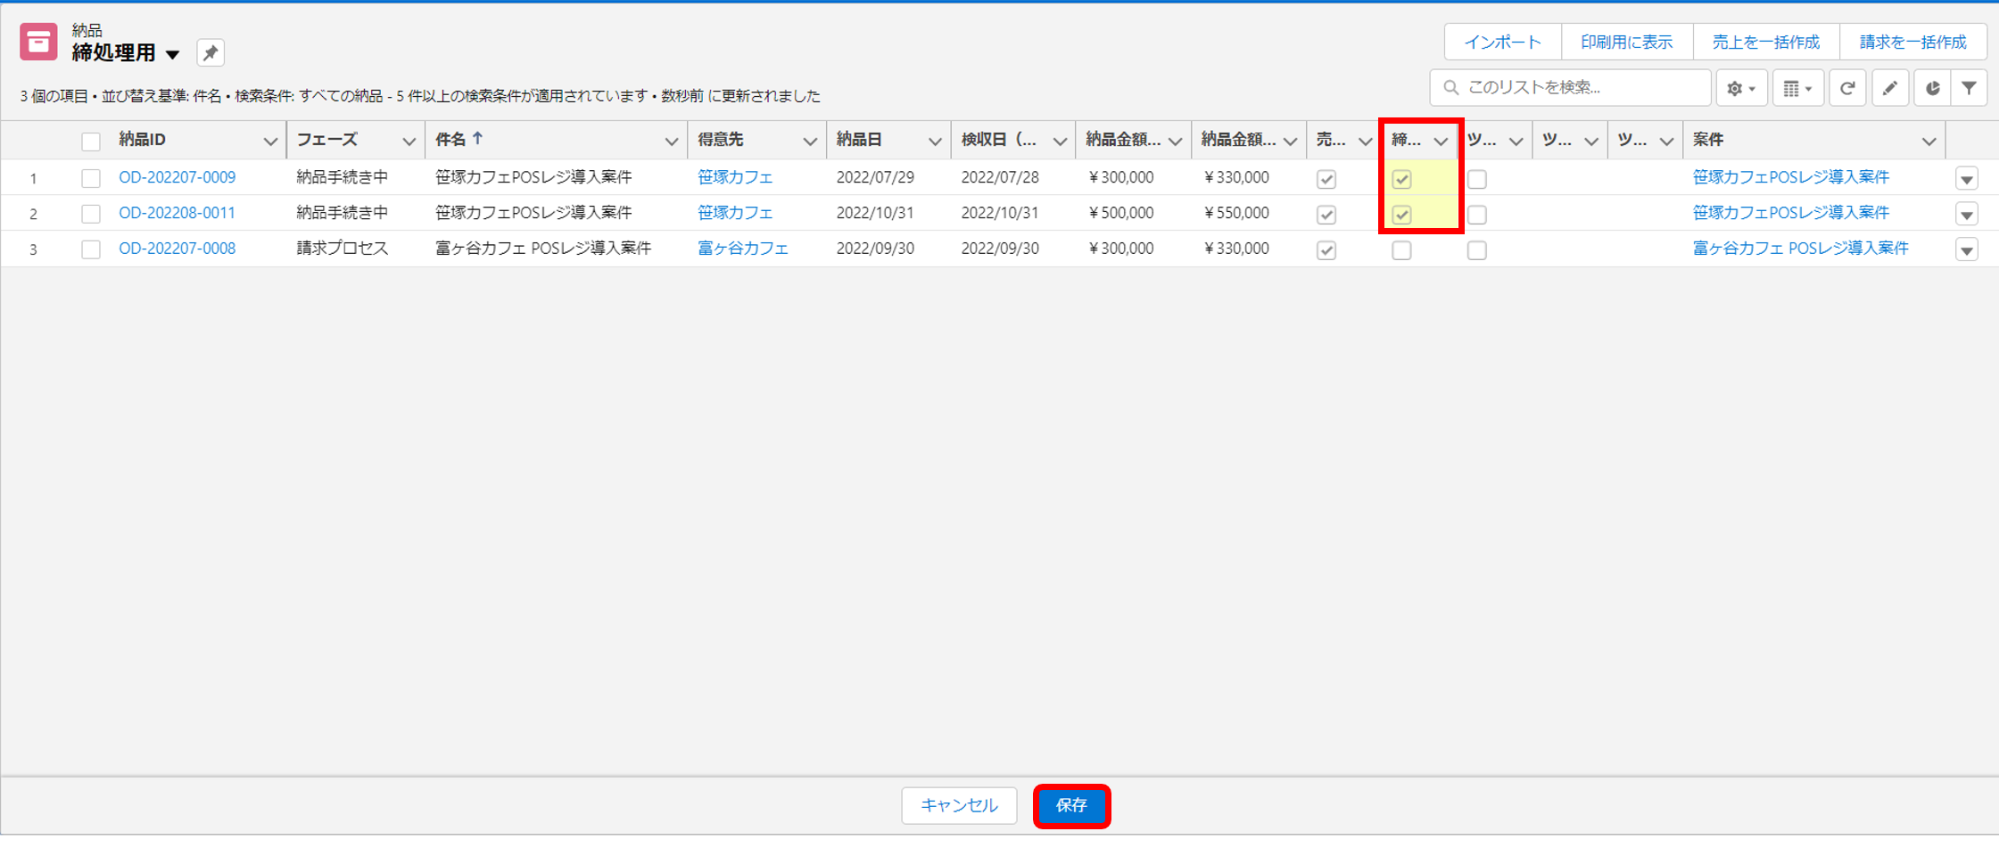Click 富ヶ谷カフェ POSレジ導入案件 件名 cell

point(543,248)
